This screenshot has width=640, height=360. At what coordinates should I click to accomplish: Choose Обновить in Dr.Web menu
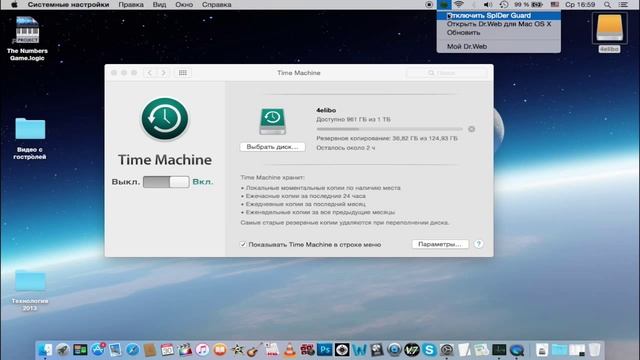coord(498,33)
